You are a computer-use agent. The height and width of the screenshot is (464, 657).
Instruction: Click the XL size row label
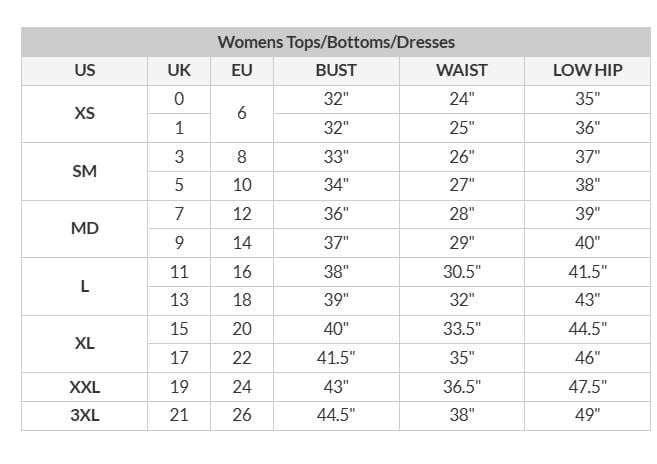coord(85,344)
